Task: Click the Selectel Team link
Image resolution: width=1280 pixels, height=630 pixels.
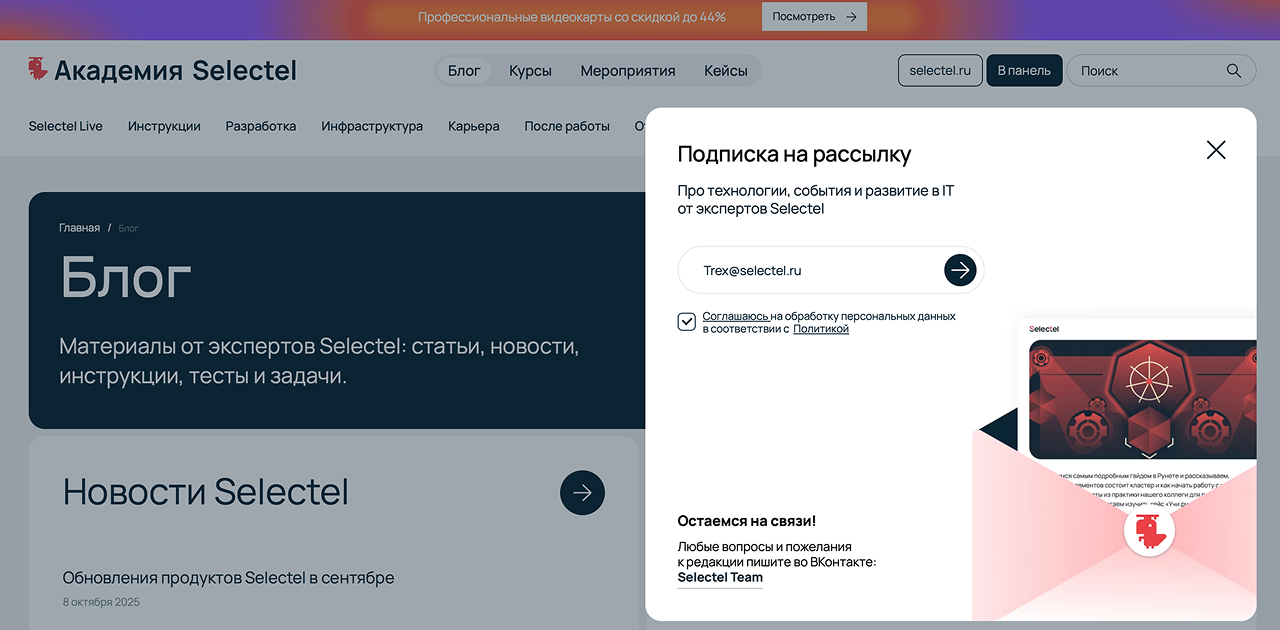Action: coord(719,578)
